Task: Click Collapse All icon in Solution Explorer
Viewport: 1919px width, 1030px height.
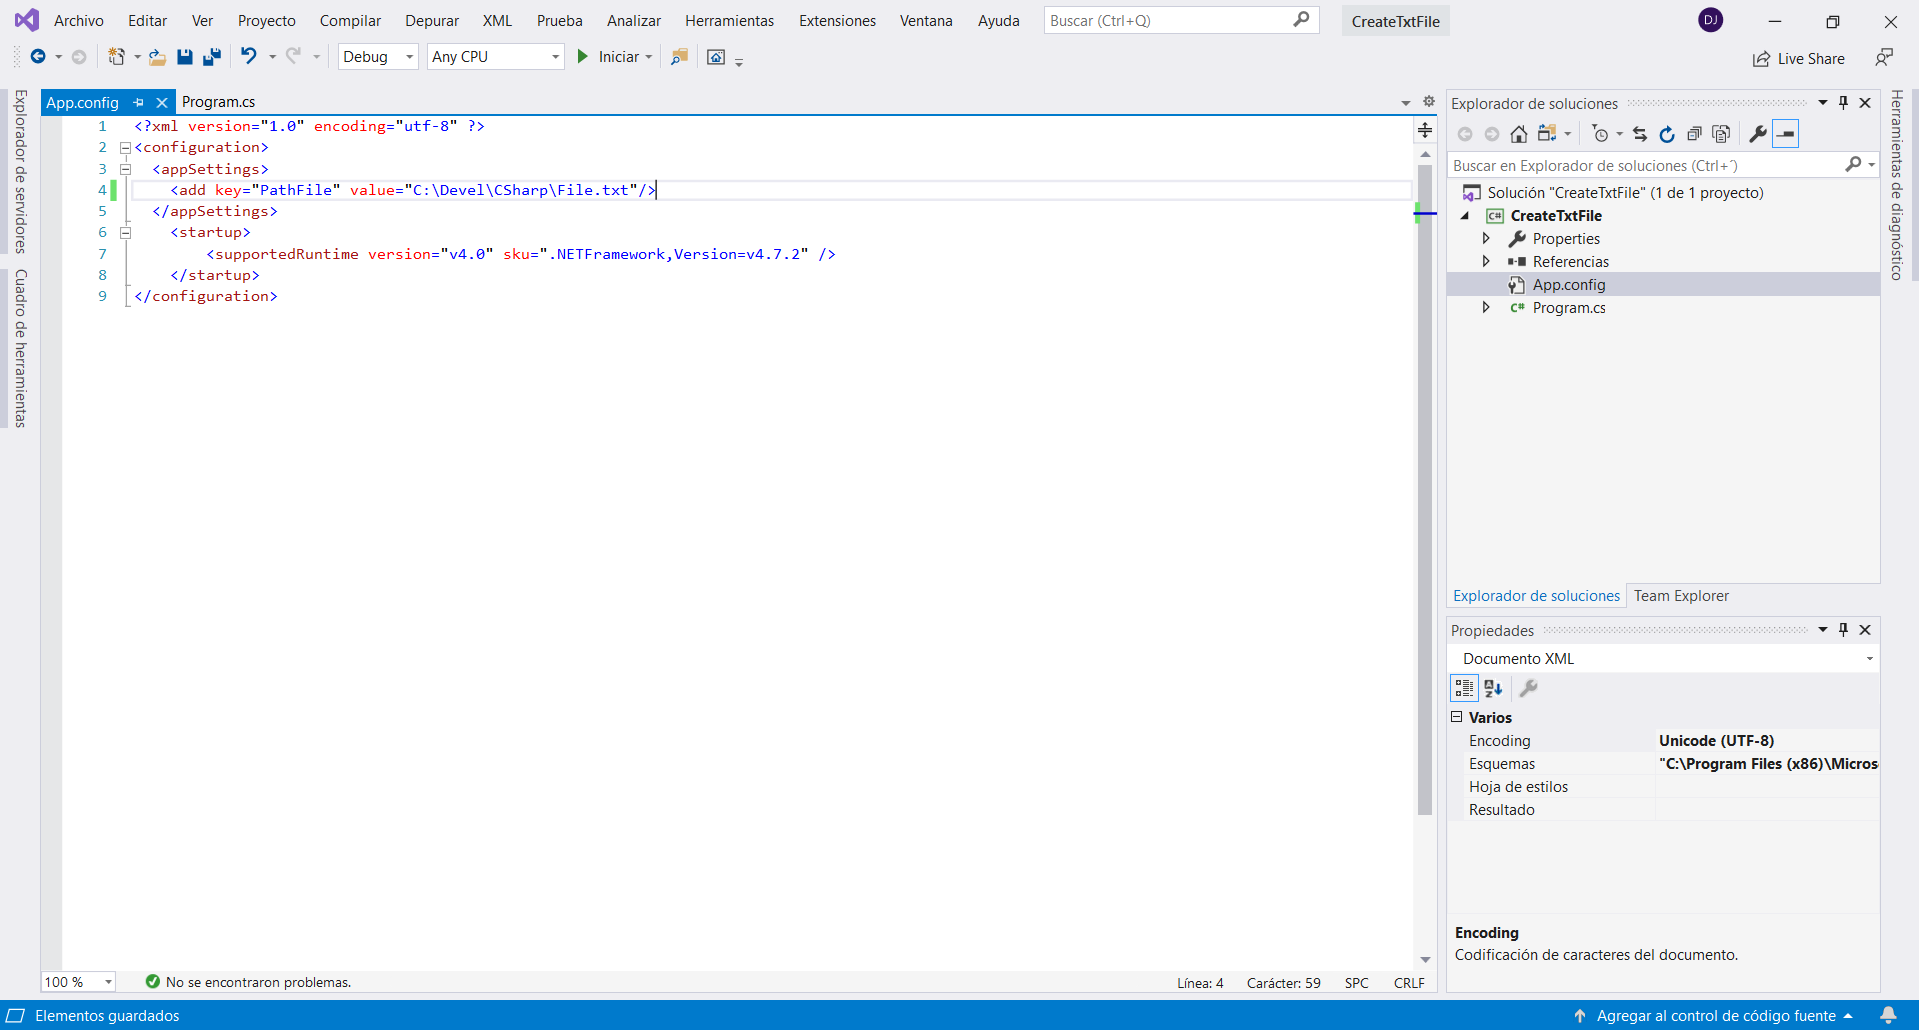Action: [1693, 134]
